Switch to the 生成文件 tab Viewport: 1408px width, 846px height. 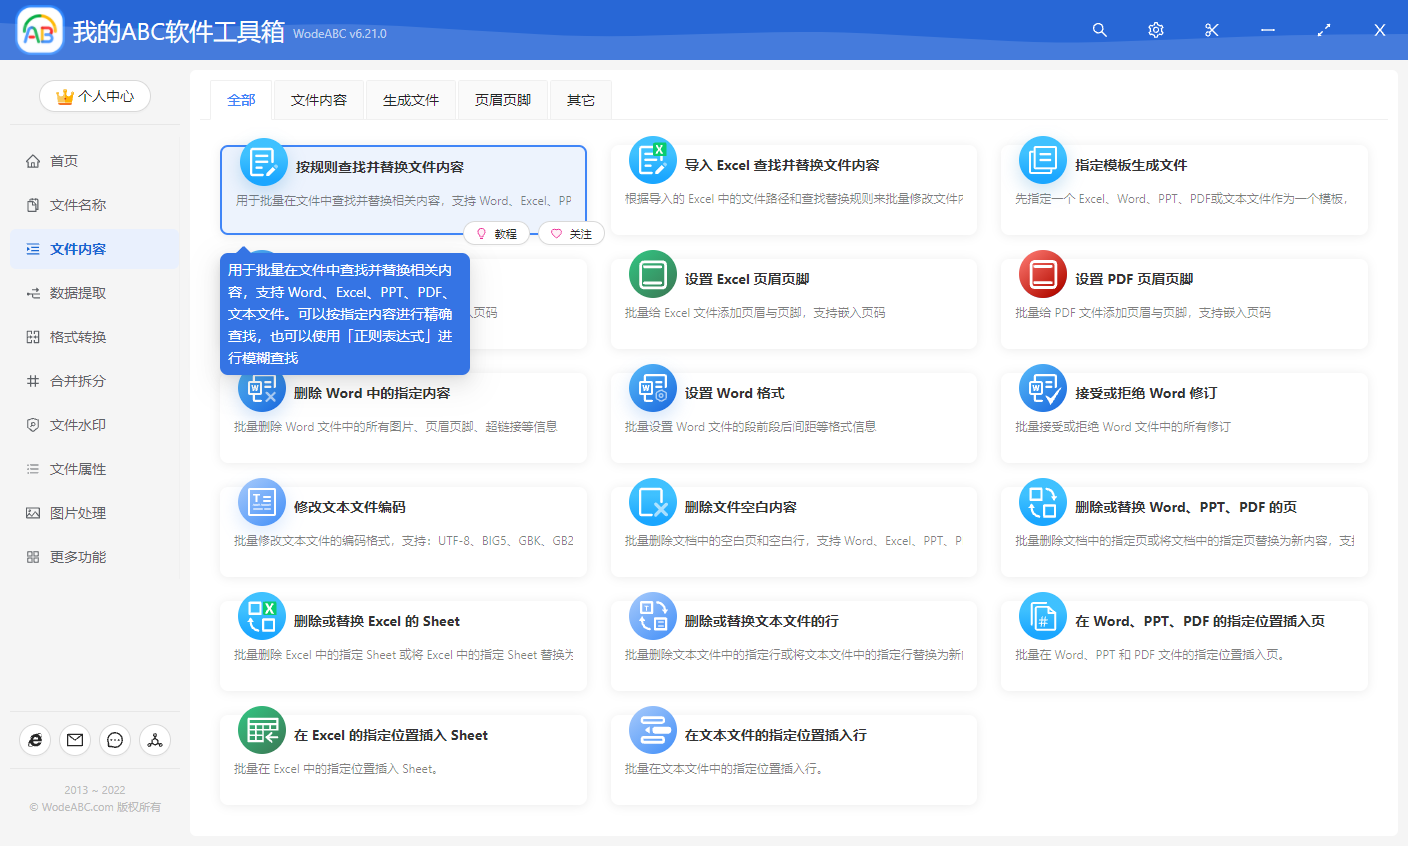(411, 100)
